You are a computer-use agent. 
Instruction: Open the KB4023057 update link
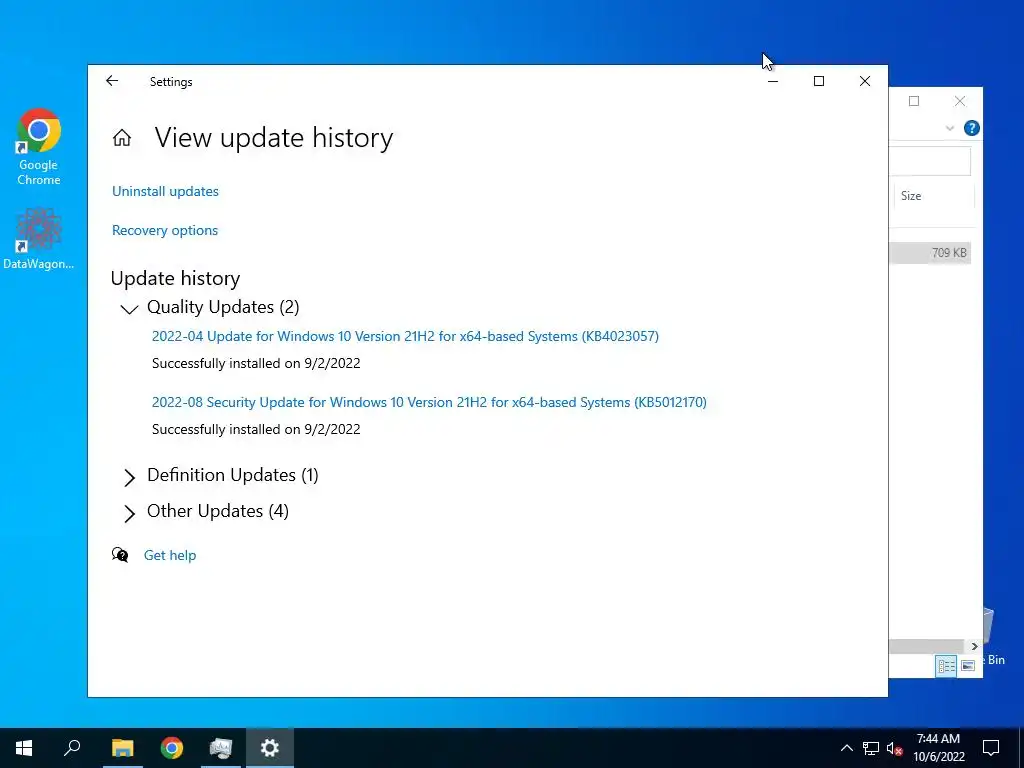click(405, 336)
